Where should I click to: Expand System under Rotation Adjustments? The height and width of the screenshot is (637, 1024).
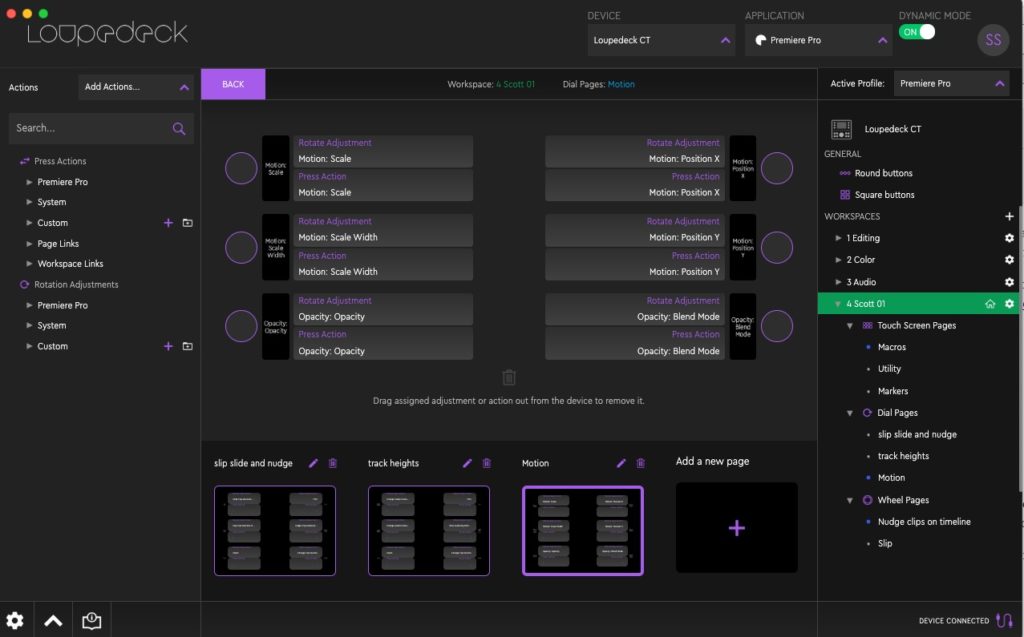coord(29,325)
